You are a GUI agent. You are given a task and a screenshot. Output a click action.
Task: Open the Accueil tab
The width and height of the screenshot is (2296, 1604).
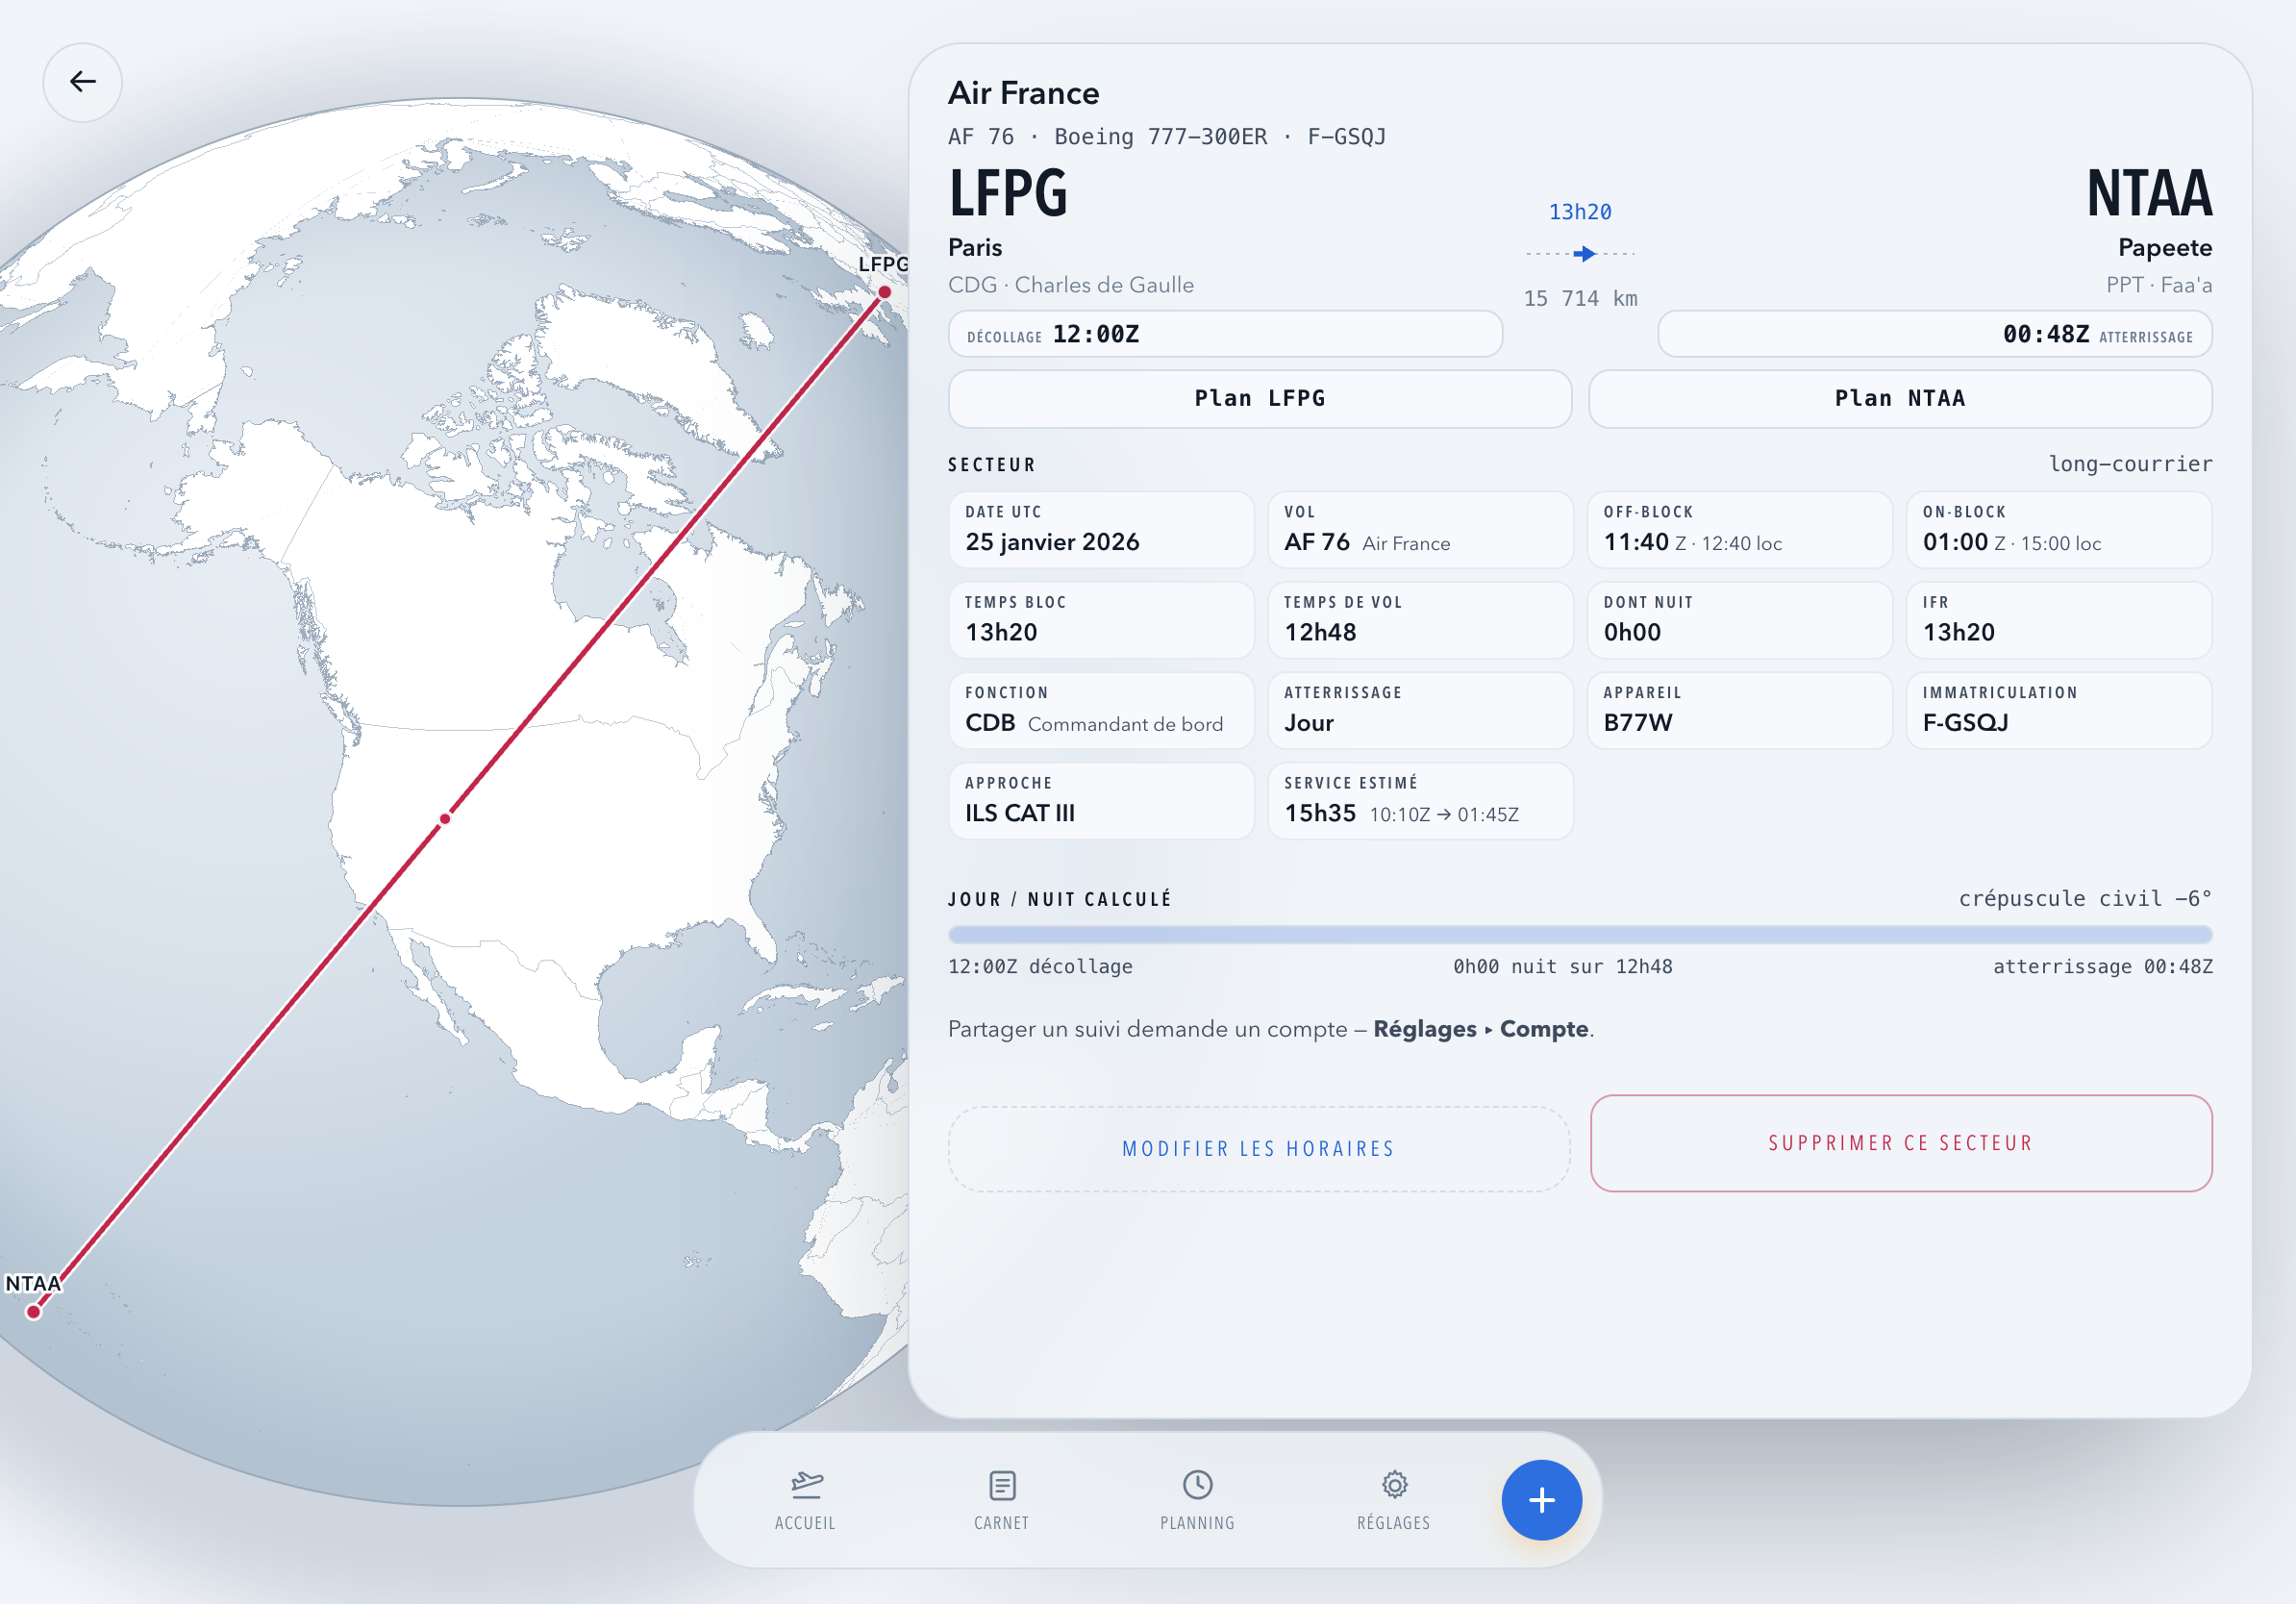(x=805, y=1499)
